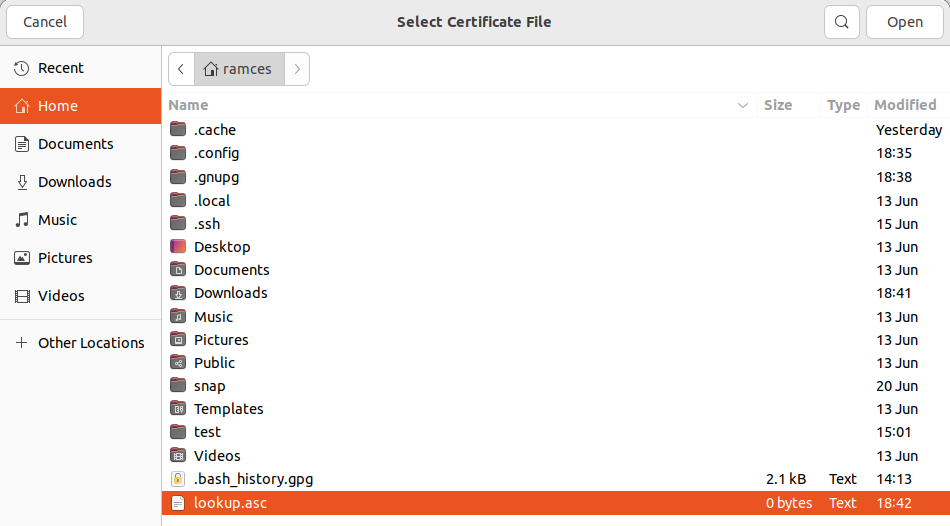
Task: Click the 15 Jun modified date
Action: [x=897, y=224]
